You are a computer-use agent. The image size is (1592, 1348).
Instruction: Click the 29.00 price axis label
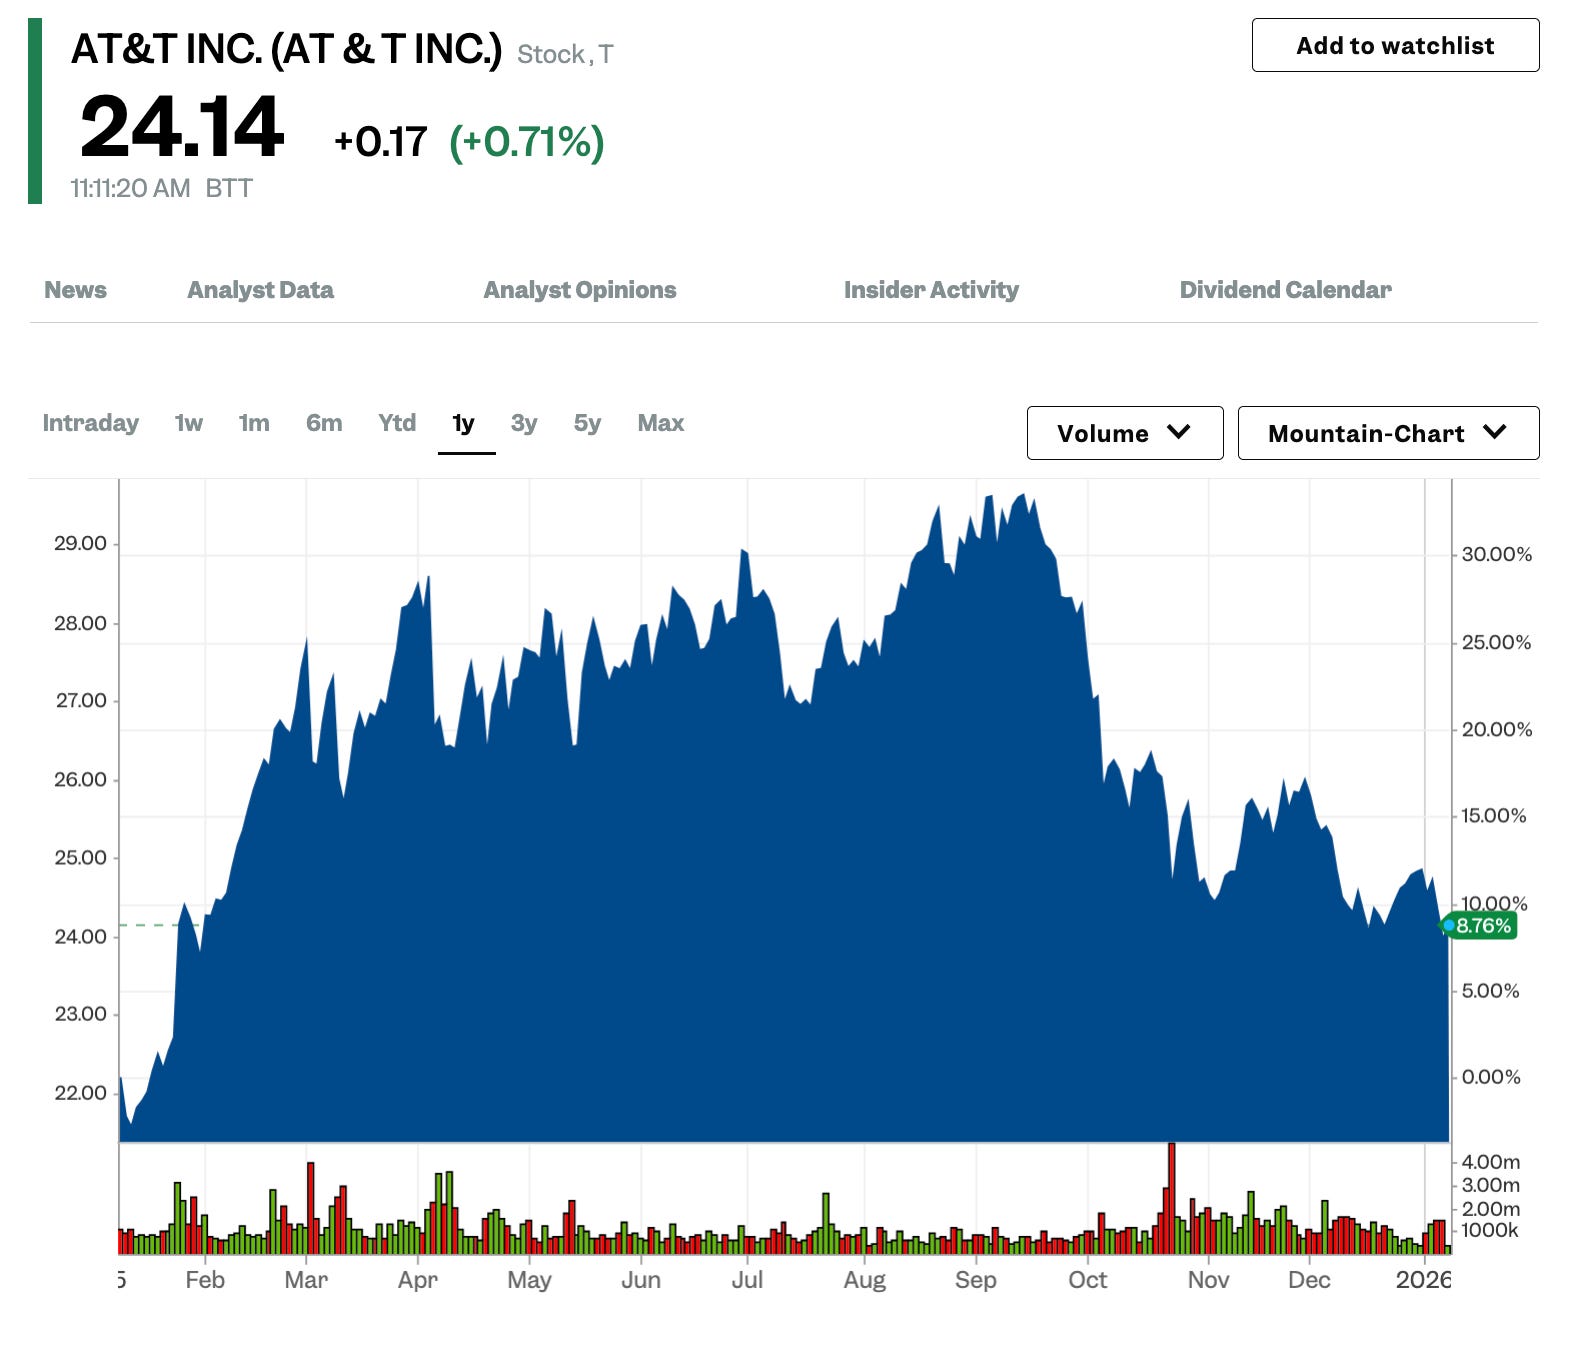(x=80, y=543)
